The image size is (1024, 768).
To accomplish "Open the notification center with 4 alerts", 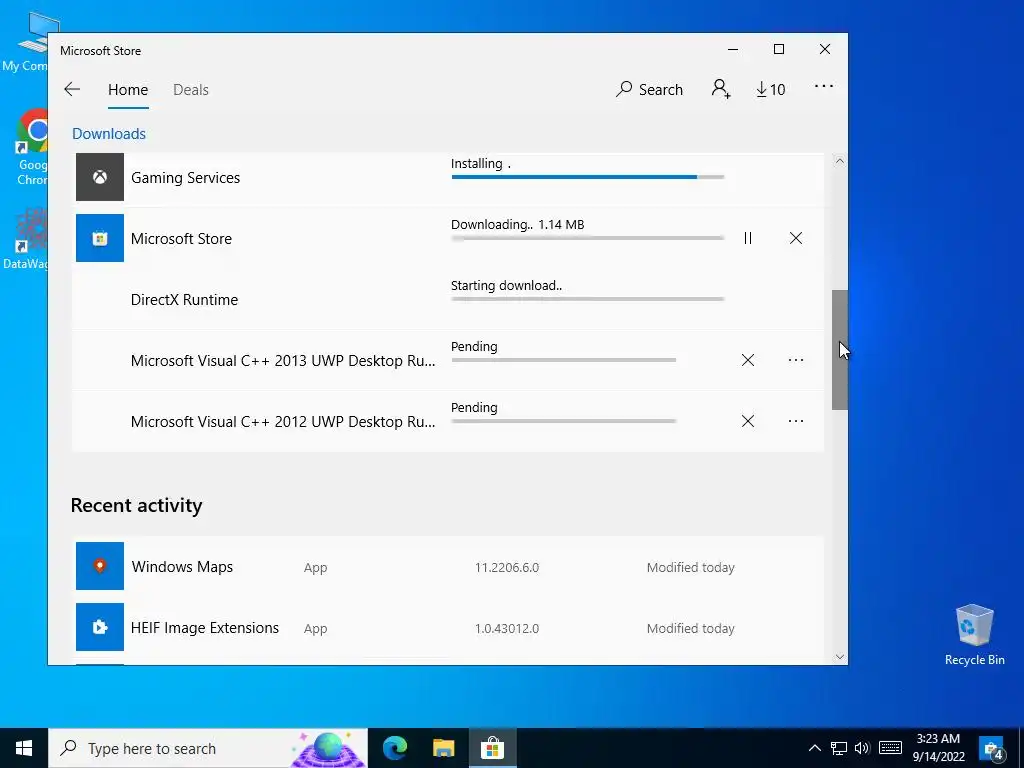I will tap(991, 748).
